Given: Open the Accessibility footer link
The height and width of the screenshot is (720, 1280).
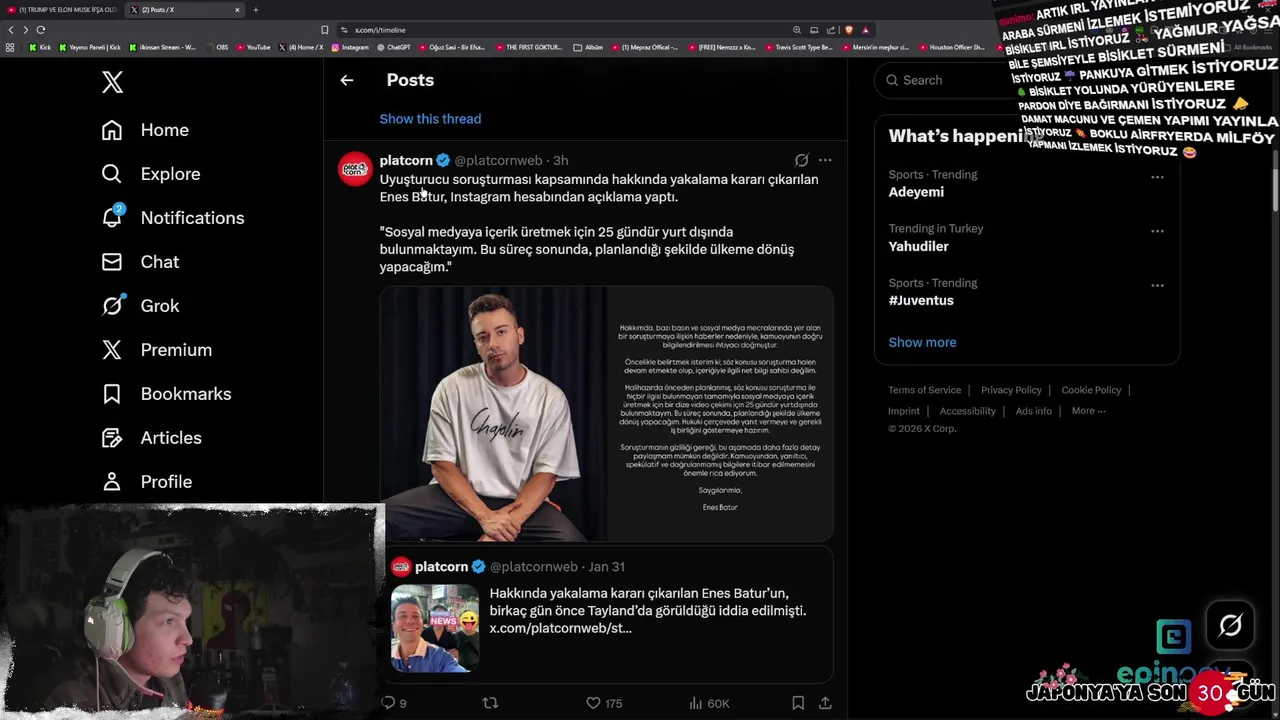Looking at the screenshot, I should pos(967,411).
